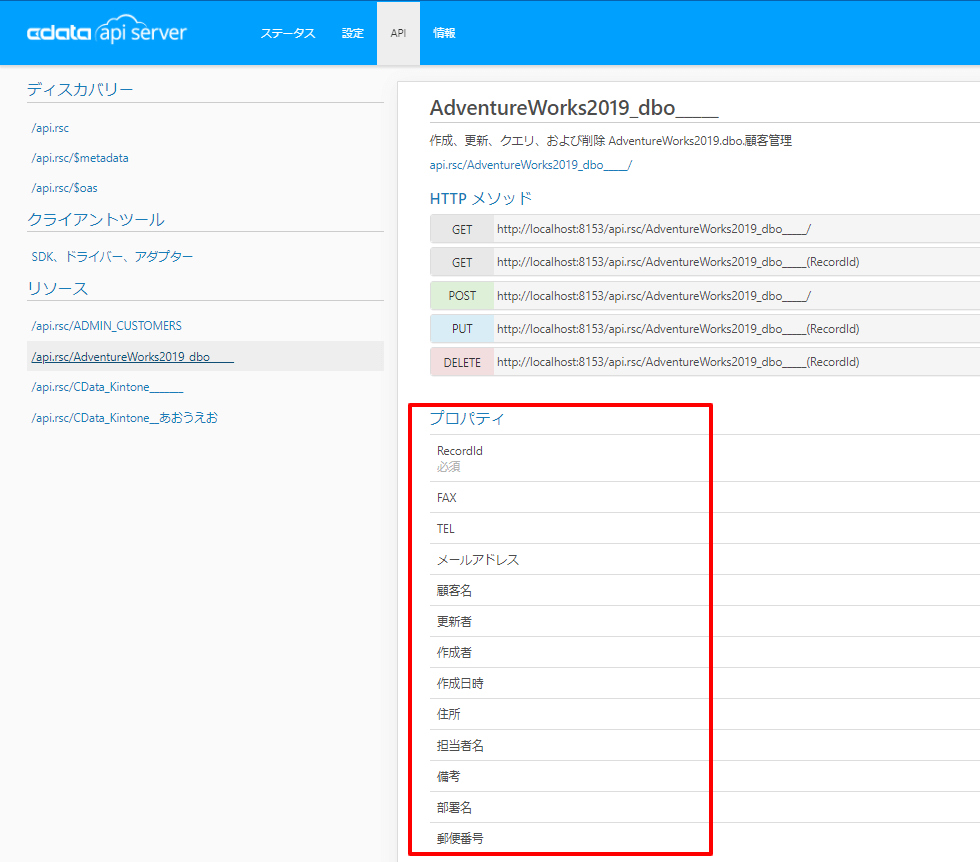Screen dimensions: 980x862
Task: Select the 郵便番号 property row
Action: pos(704,838)
